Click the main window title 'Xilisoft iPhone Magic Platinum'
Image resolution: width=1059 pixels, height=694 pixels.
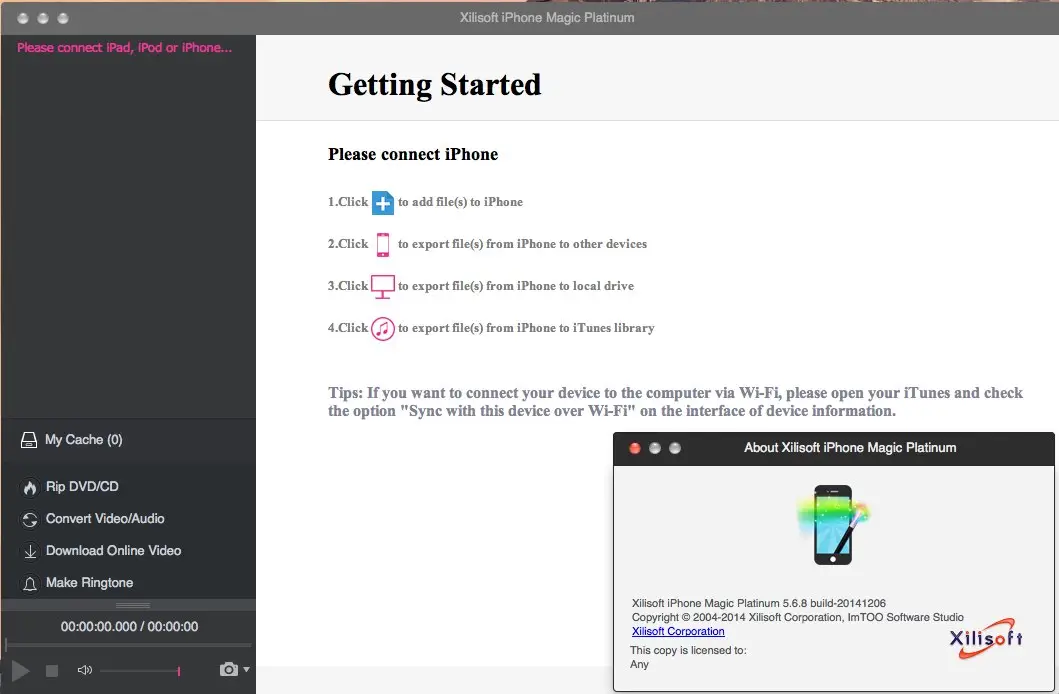547,18
